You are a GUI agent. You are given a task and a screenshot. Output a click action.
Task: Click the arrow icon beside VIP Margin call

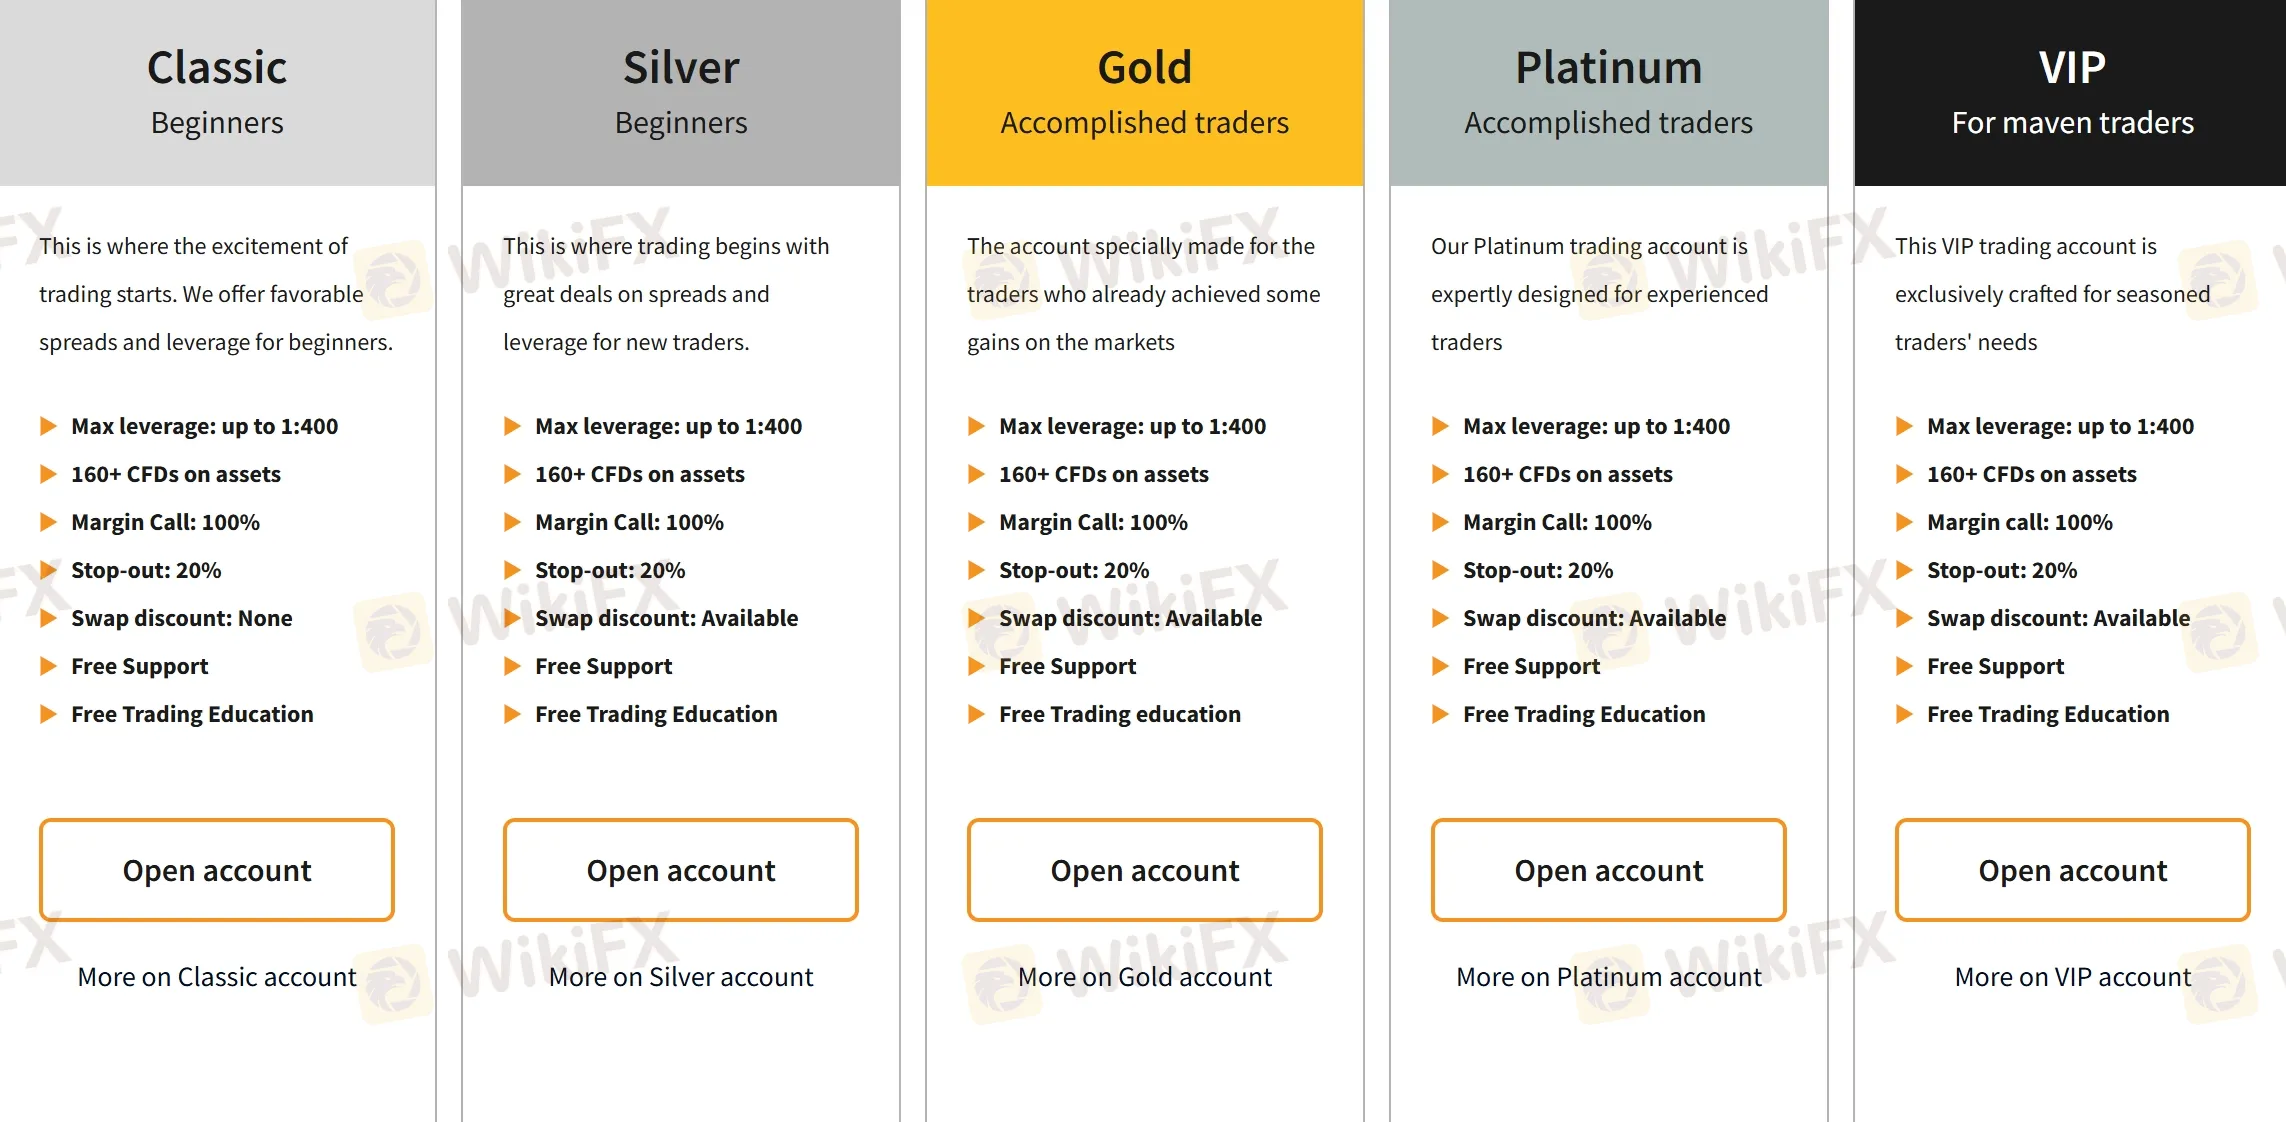pyautogui.click(x=1903, y=522)
